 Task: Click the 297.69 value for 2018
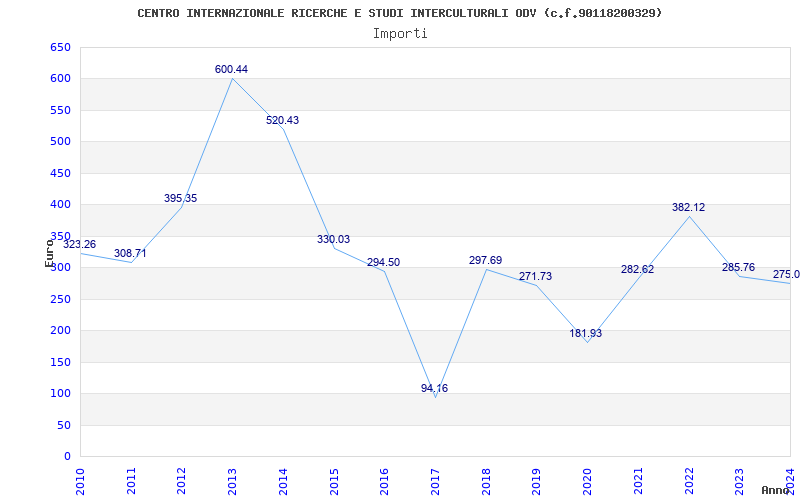tap(485, 261)
